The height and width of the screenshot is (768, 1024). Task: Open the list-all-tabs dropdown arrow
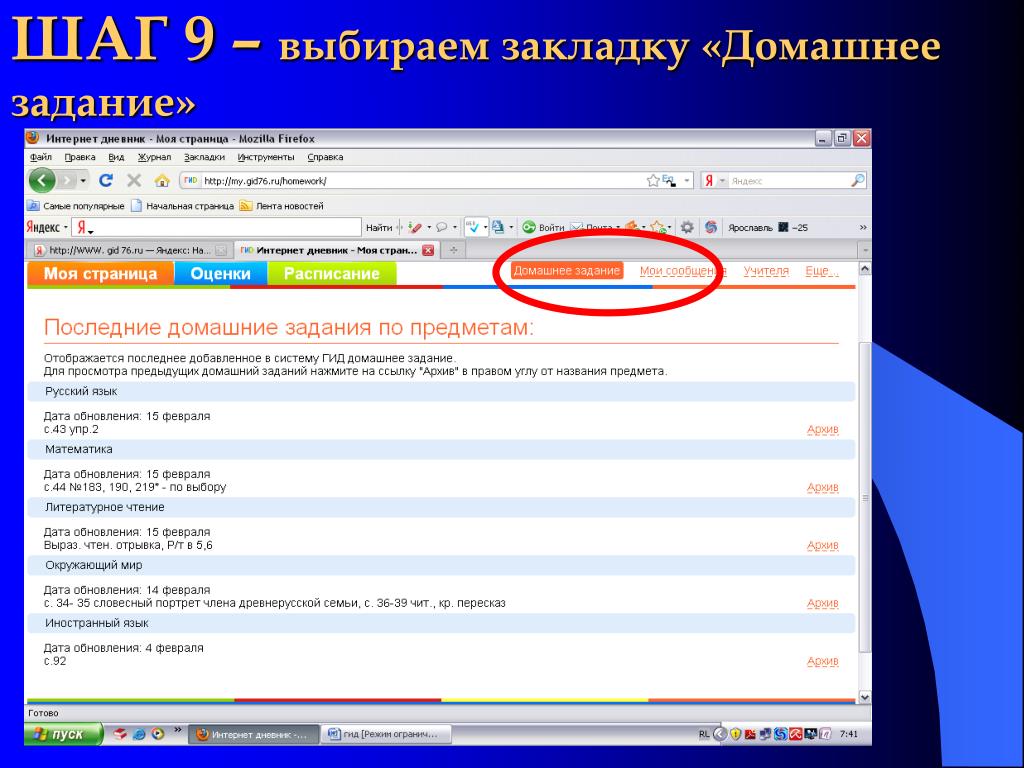(865, 250)
